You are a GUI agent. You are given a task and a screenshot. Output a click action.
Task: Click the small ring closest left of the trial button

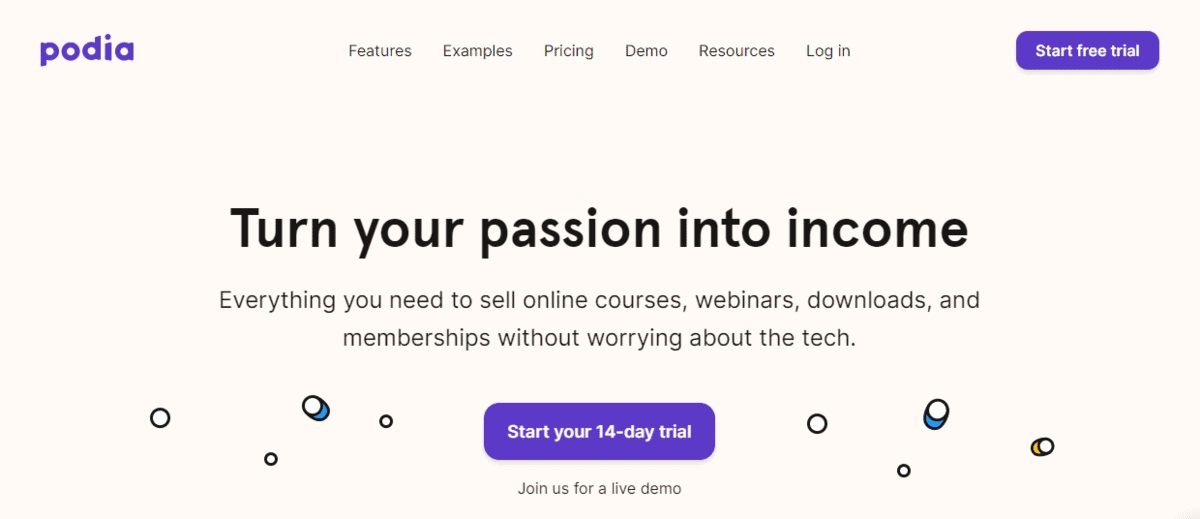(386, 421)
